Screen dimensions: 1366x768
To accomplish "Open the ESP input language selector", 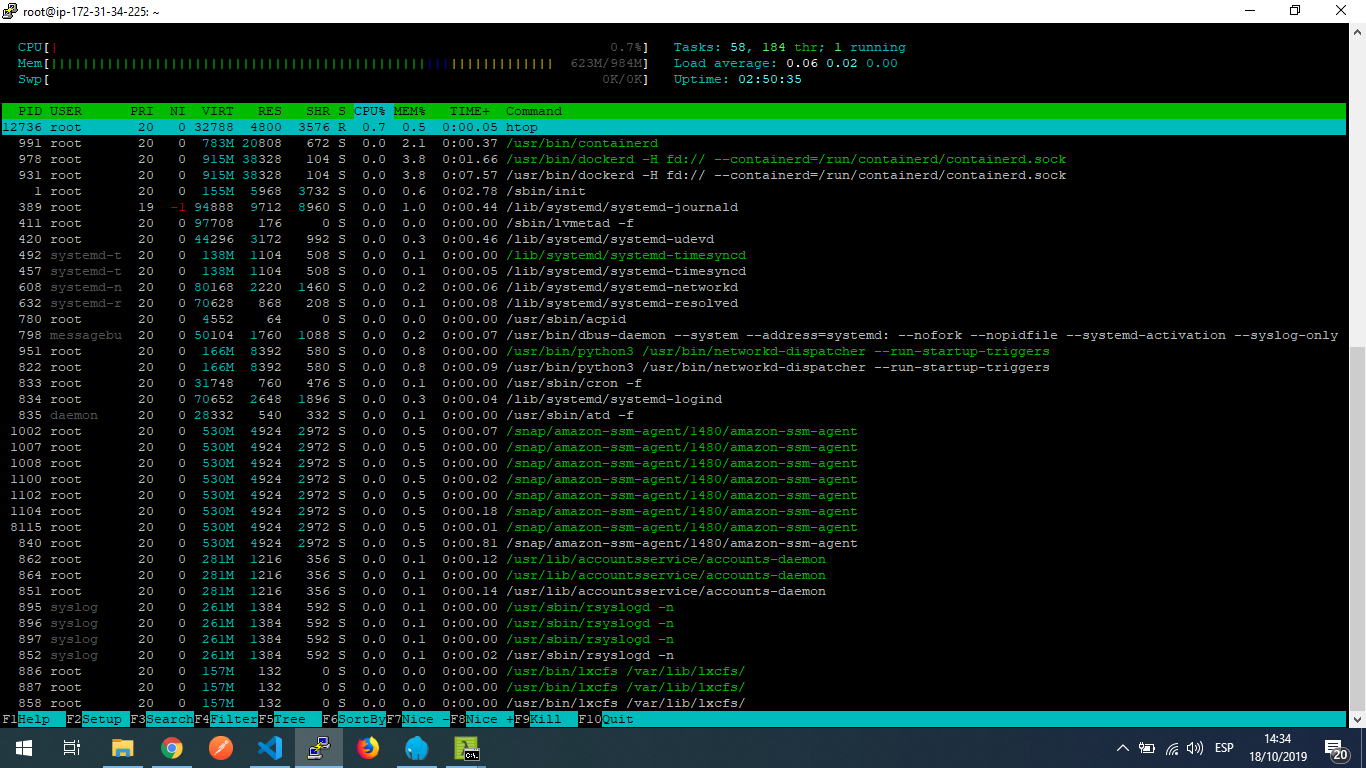I will point(1224,748).
